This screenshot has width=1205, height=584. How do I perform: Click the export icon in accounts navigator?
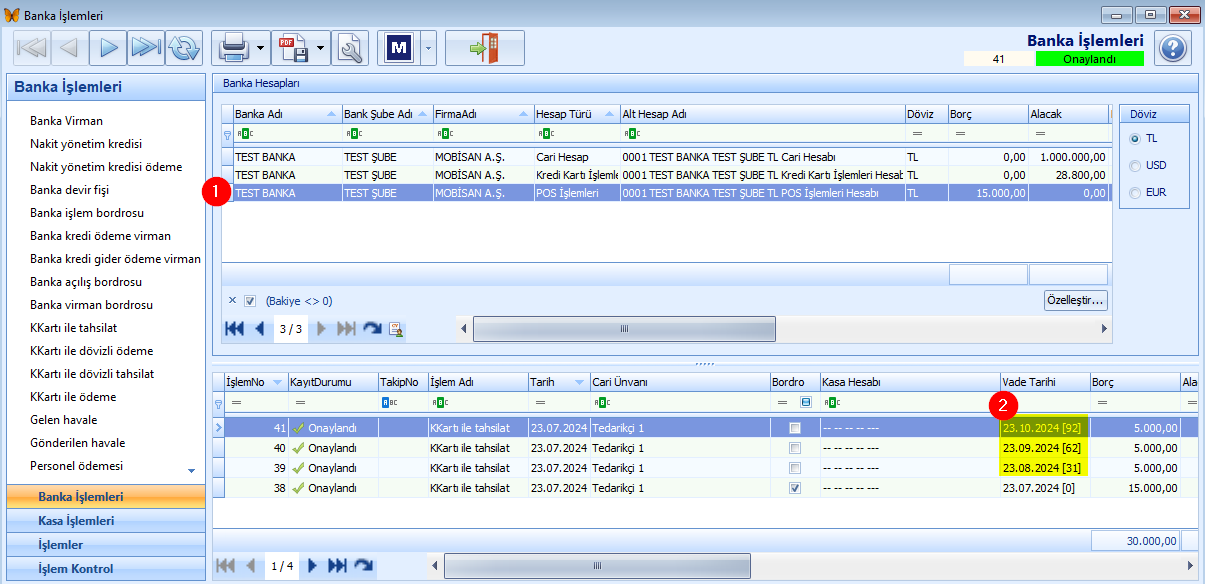[x=396, y=328]
